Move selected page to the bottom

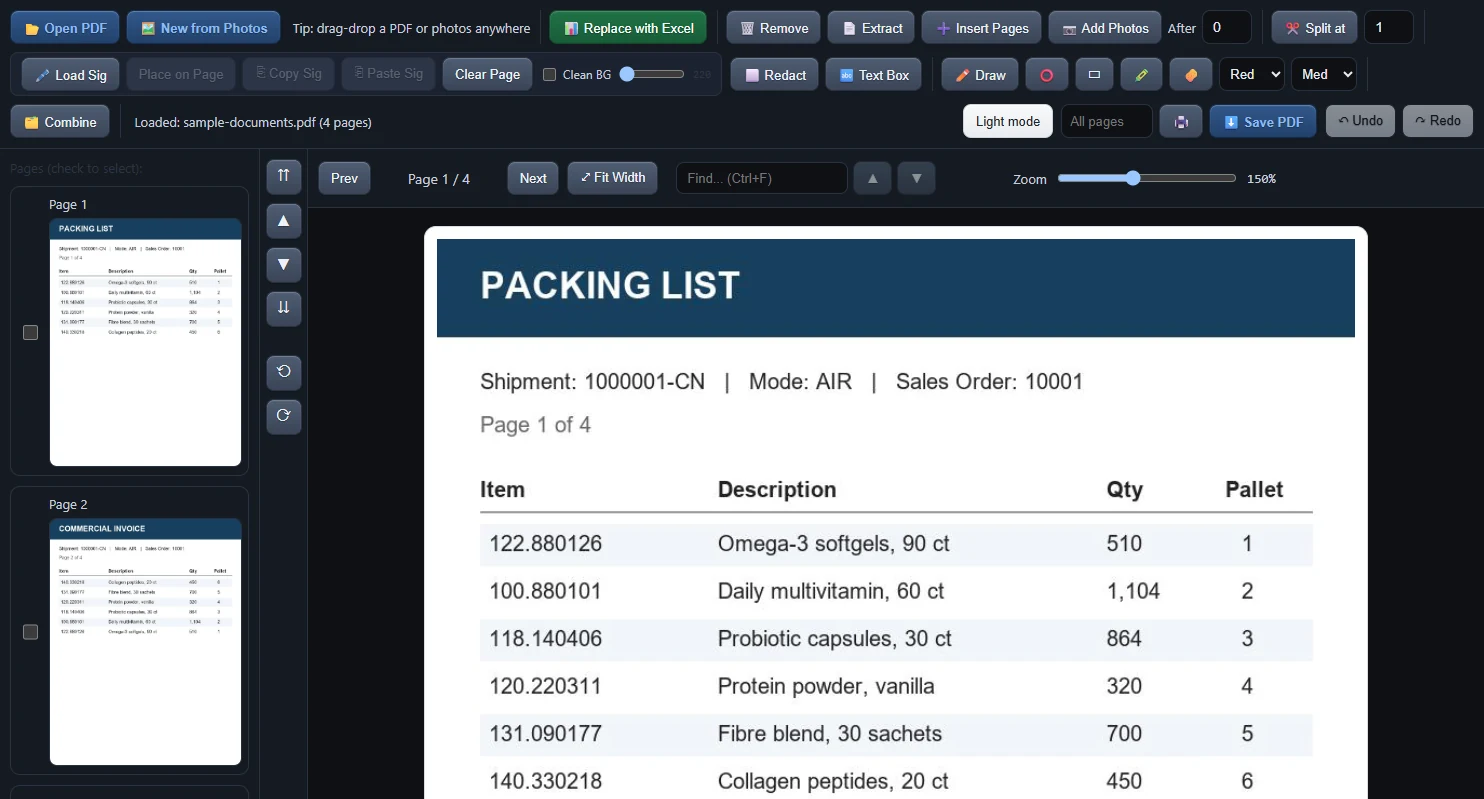(284, 308)
